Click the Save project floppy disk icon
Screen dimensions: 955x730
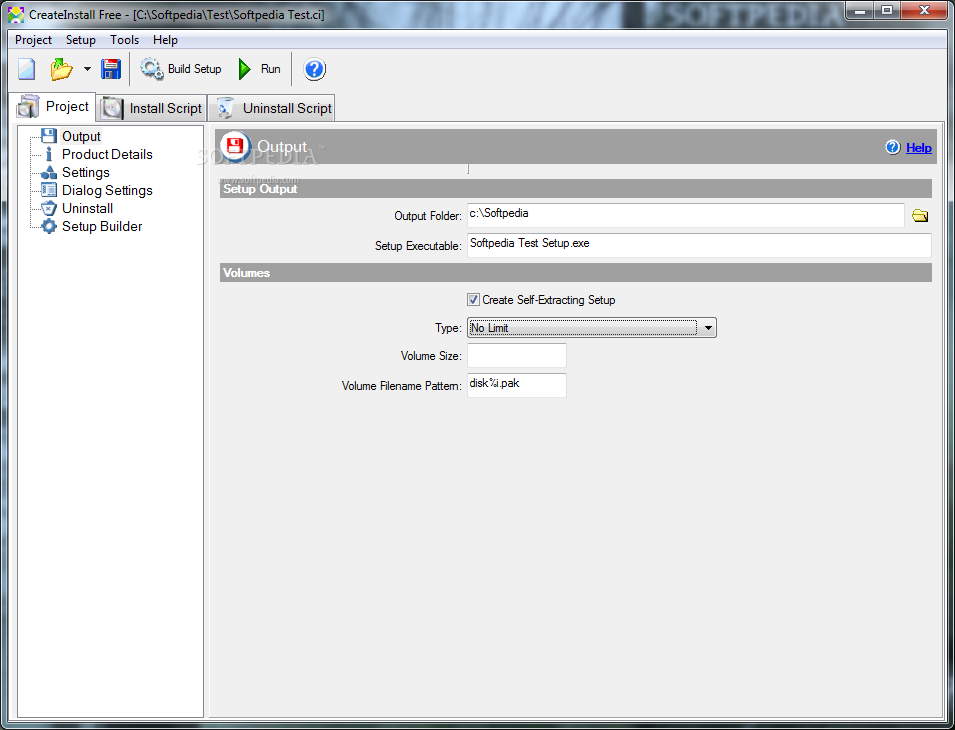pos(111,69)
